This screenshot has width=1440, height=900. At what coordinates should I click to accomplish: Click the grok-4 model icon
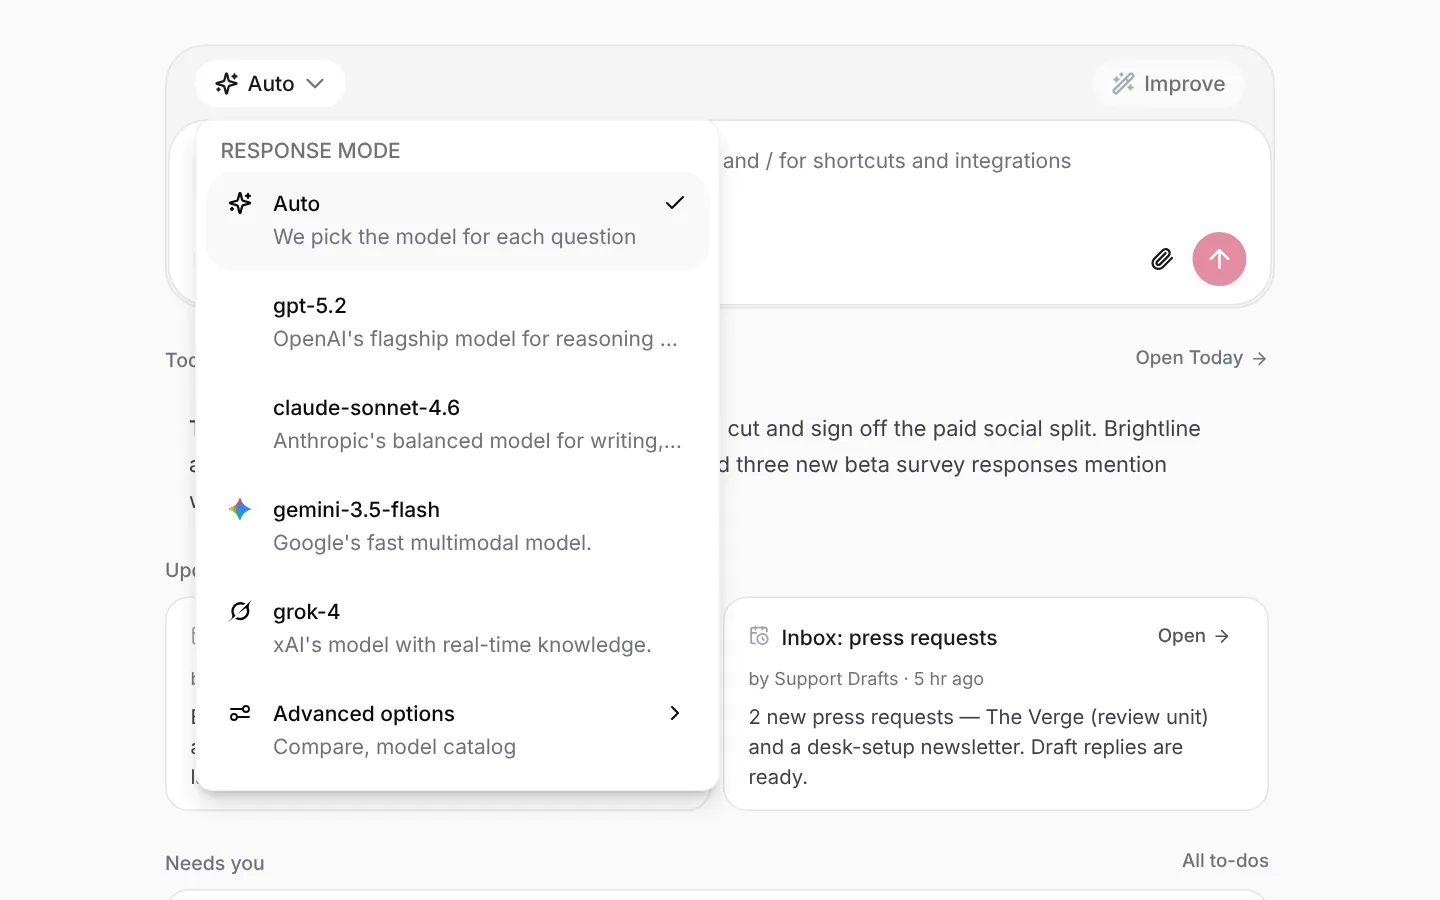(x=240, y=611)
